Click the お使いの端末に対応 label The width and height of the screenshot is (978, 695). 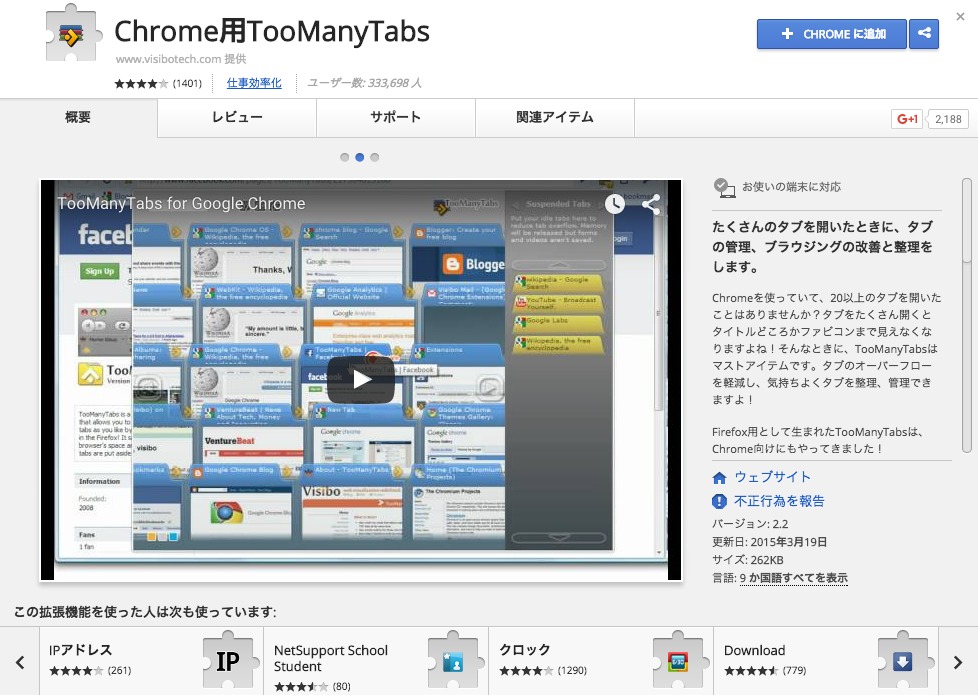coord(792,187)
